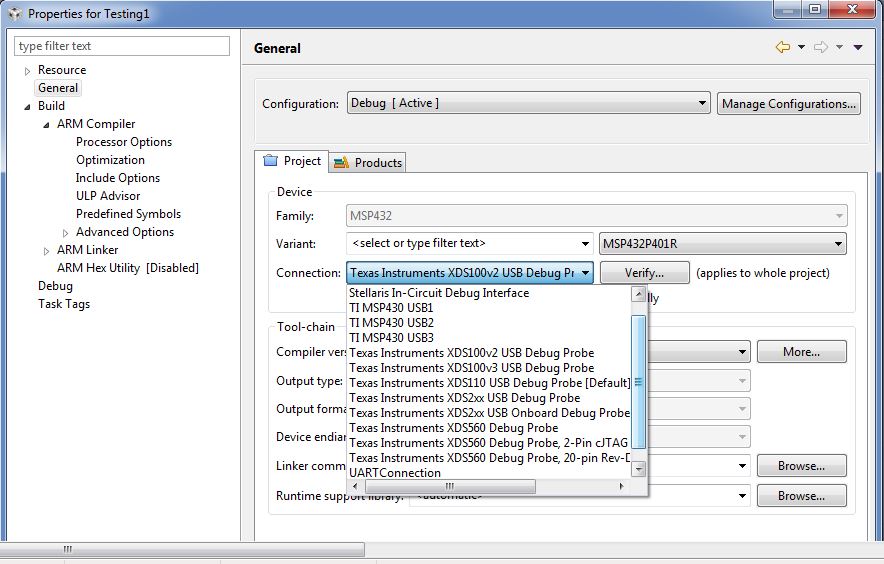Click the Project tab folder icon

(271, 161)
